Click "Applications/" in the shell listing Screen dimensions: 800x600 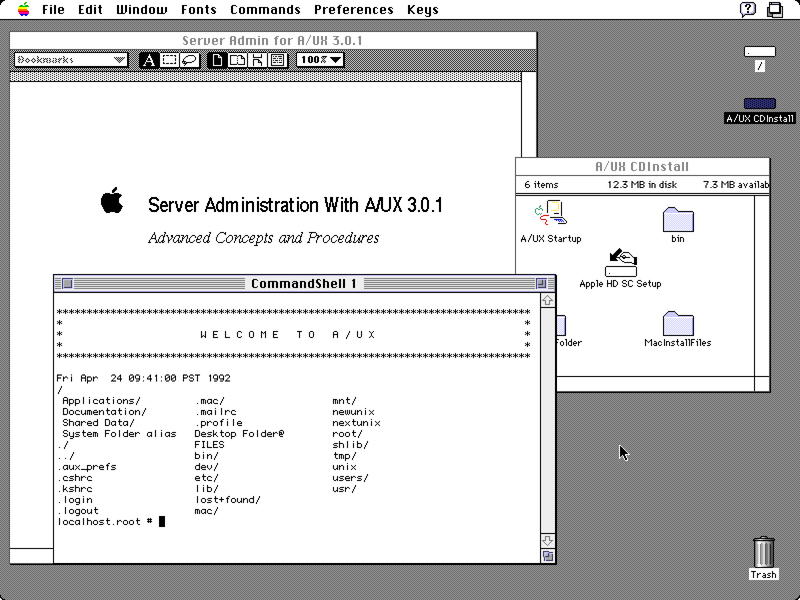click(101, 401)
